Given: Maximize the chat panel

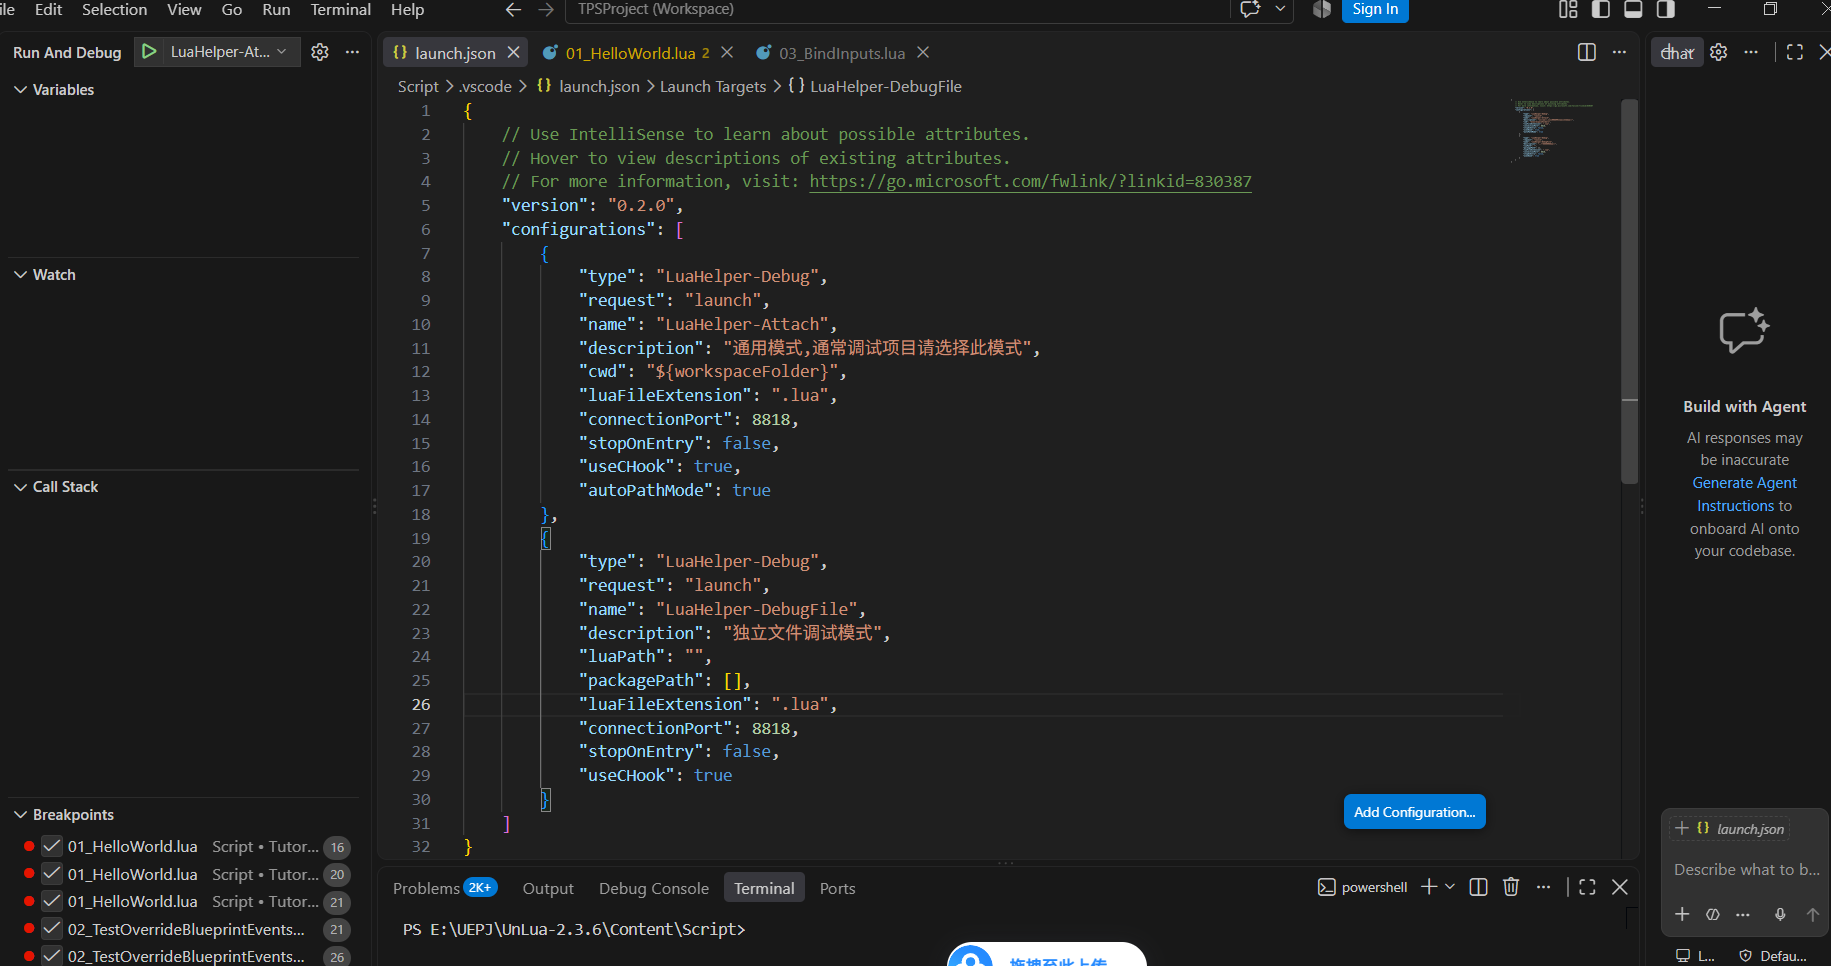Looking at the screenshot, I should [1795, 52].
